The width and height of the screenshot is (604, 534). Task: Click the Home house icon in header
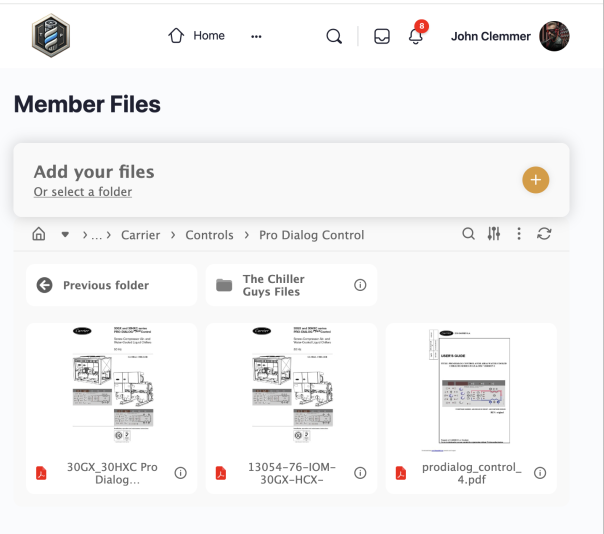pyautogui.click(x=176, y=35)
